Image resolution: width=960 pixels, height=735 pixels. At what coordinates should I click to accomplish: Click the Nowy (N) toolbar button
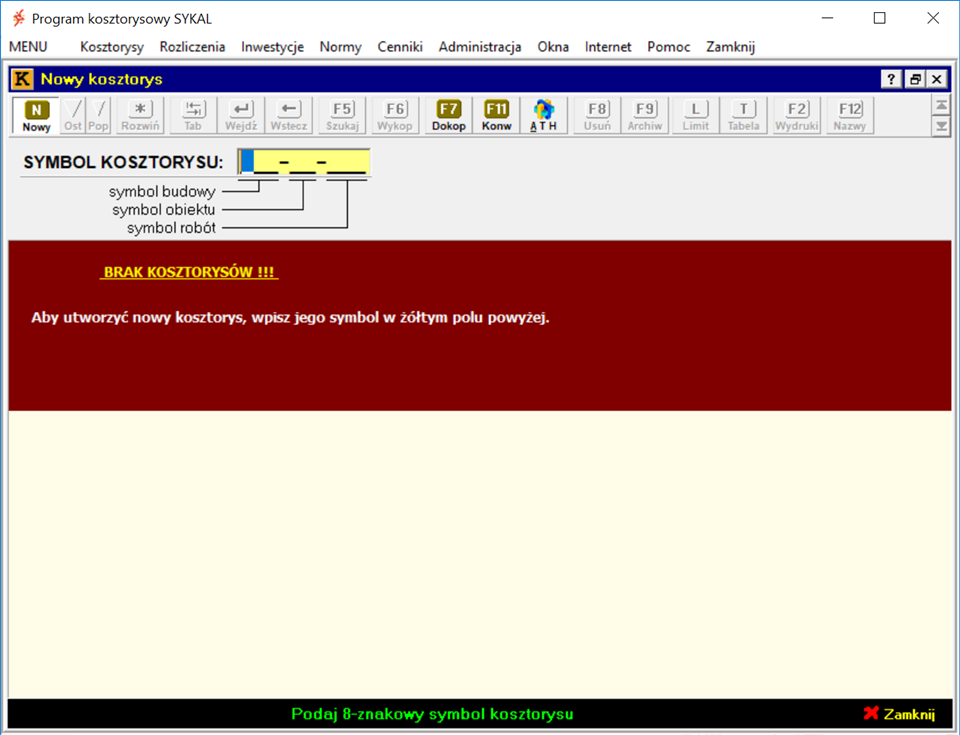point(36,116)
